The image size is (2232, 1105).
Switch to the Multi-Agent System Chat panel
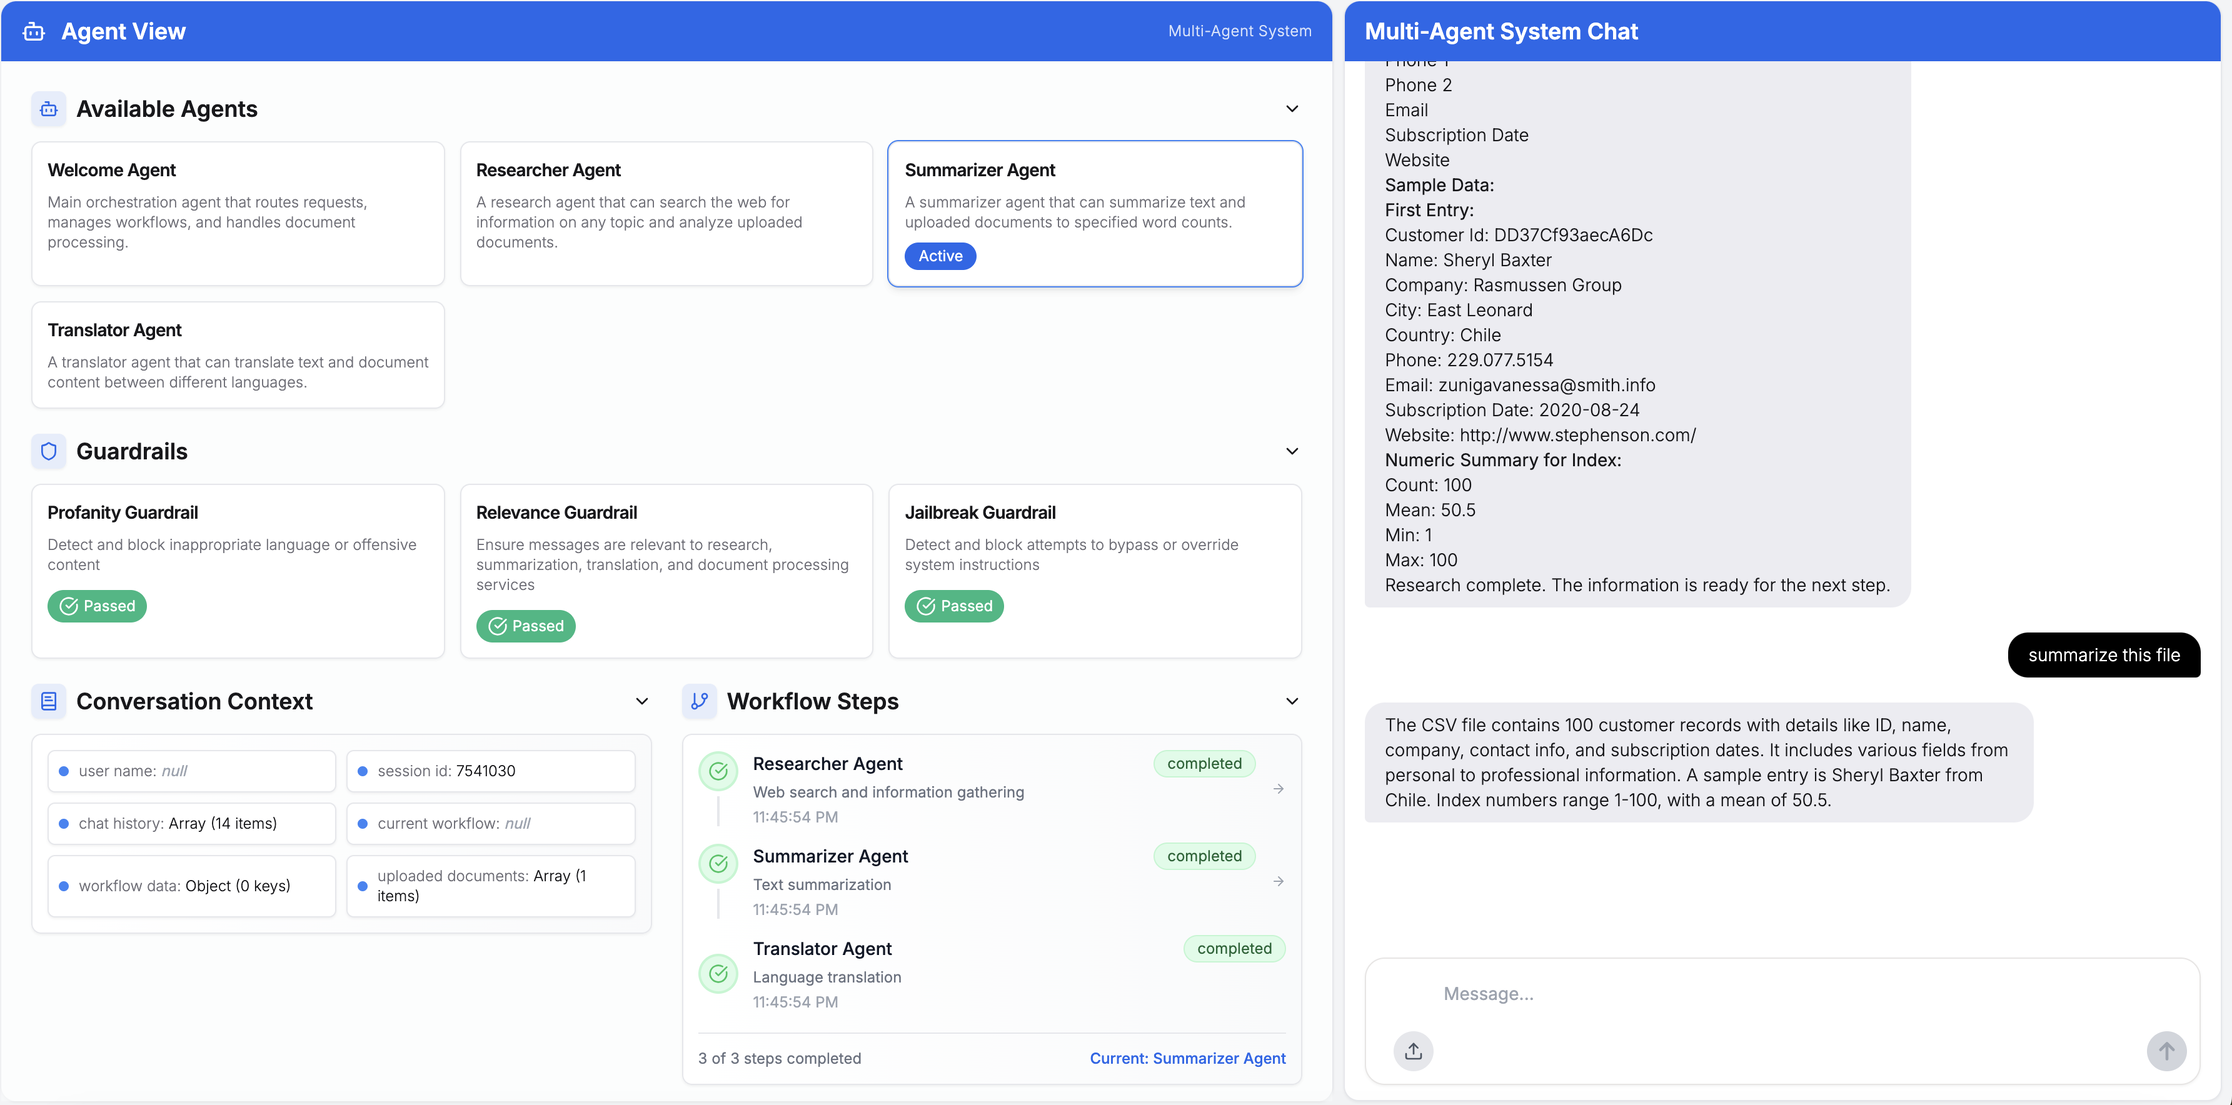click(1502, 31)
